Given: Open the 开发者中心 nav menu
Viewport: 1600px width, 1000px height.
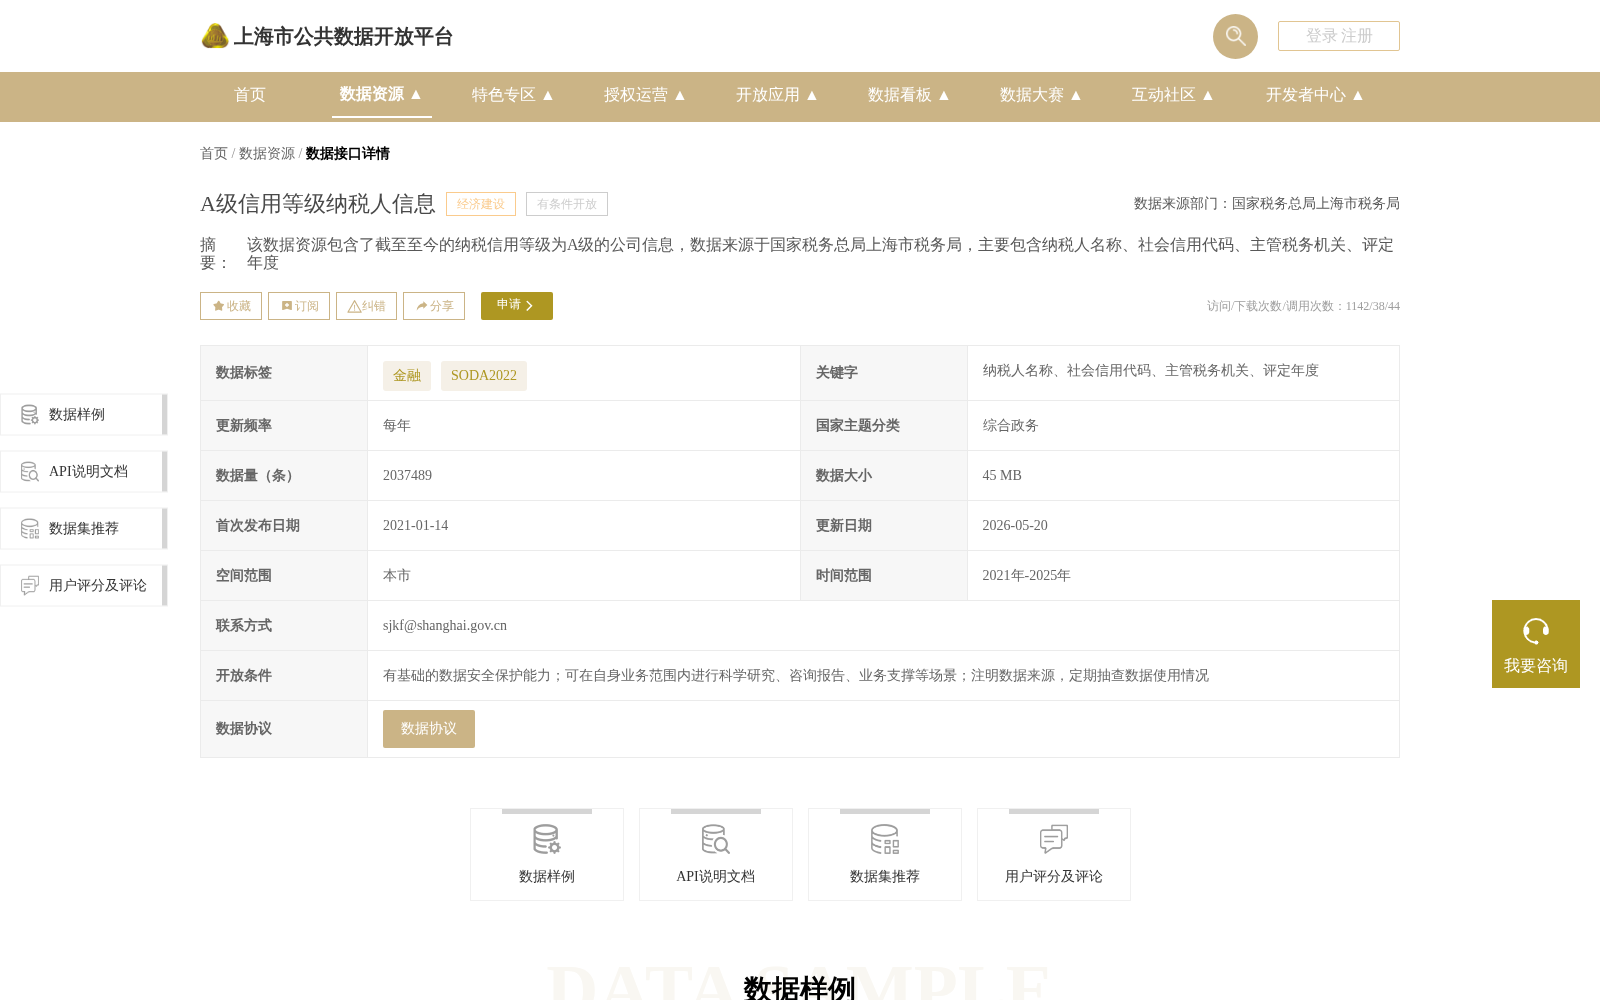Looking at the screenshot, I should (1314, 95).
